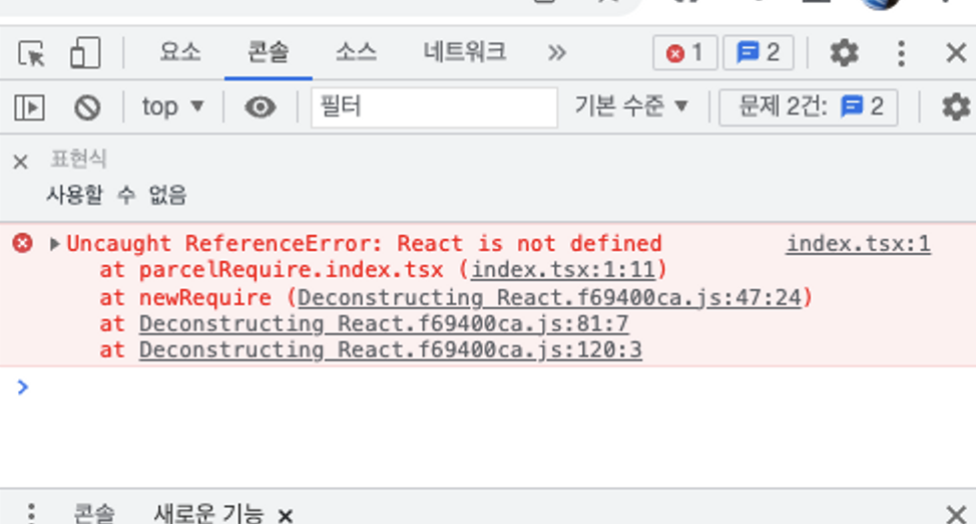Click the '사용할 수 없음' expression result

[116, 195]
